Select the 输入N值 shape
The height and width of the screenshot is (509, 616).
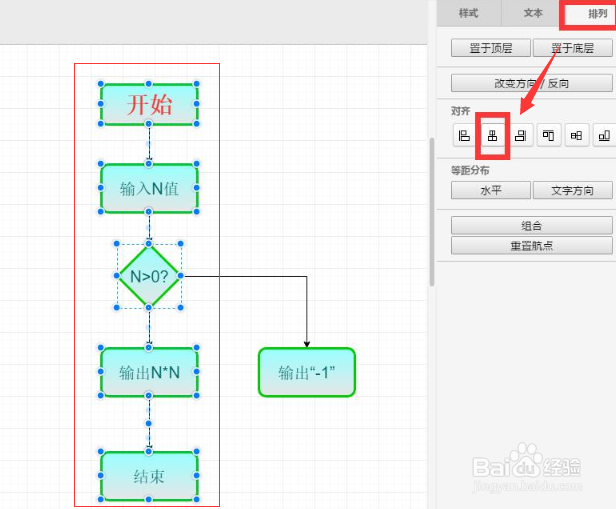(x=149, y=188)
